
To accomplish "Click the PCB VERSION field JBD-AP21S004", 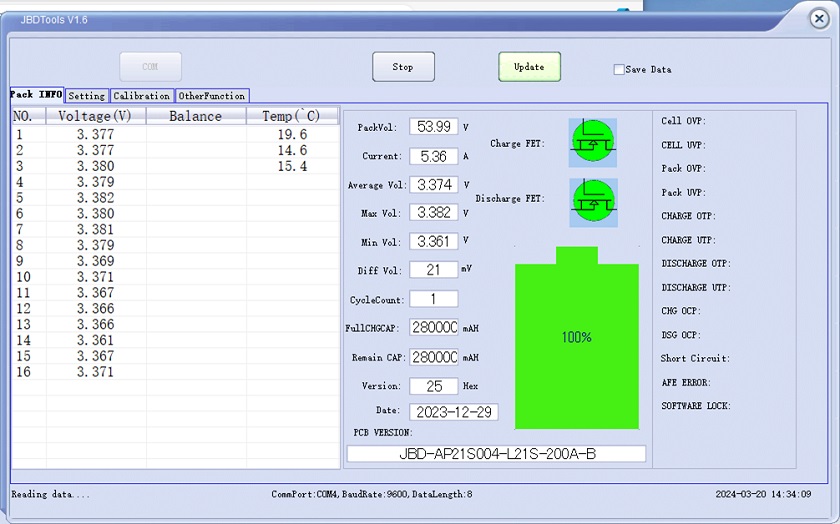I will click(x=497, y=454).
